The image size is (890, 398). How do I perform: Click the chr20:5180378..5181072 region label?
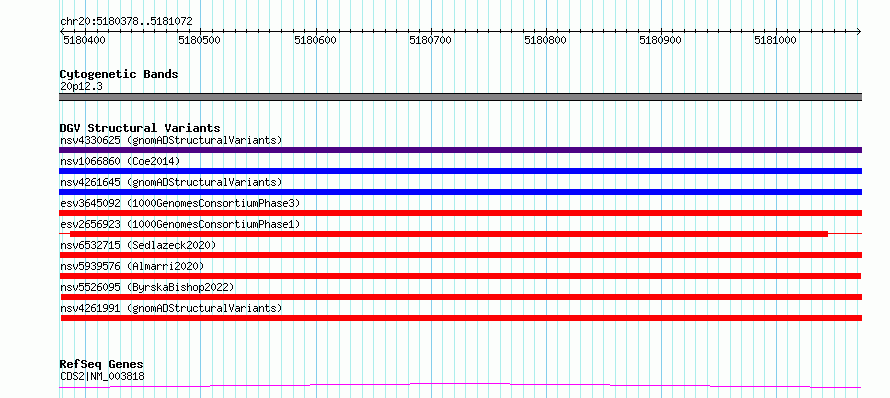[x=126, y=22]
